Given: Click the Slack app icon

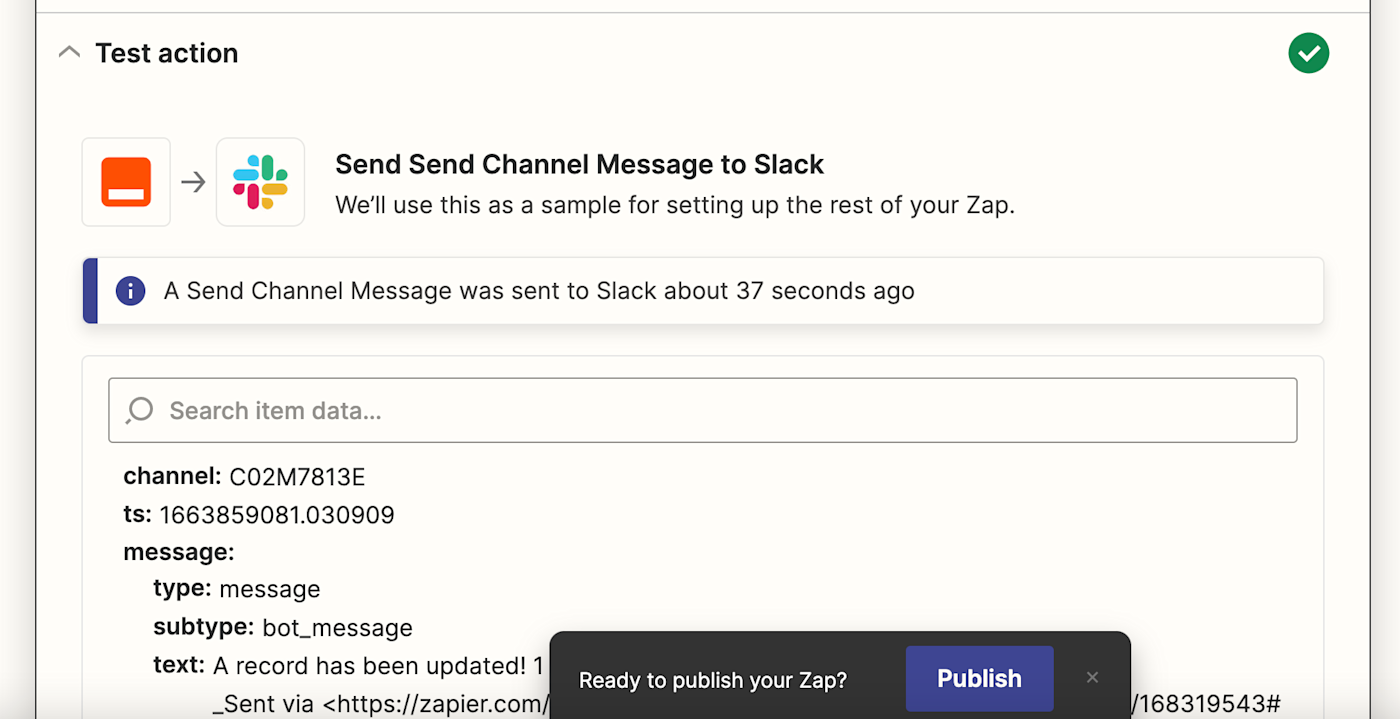Looking at the screenshot, I should [260, 182].
